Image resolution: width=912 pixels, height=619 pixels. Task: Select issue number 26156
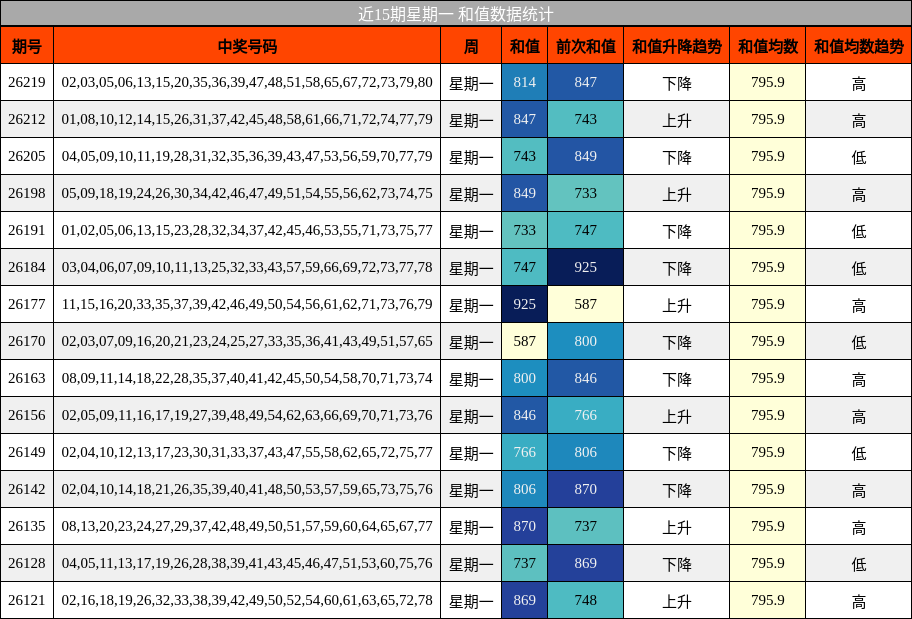27,415
